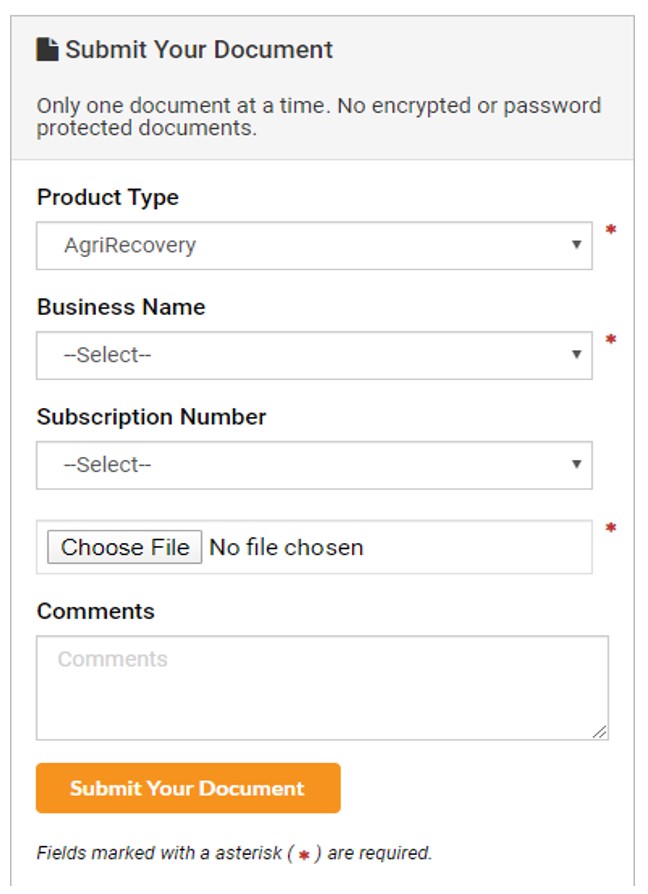
Task: Click the Product Type field label
Action: click(x=108, y=198)
